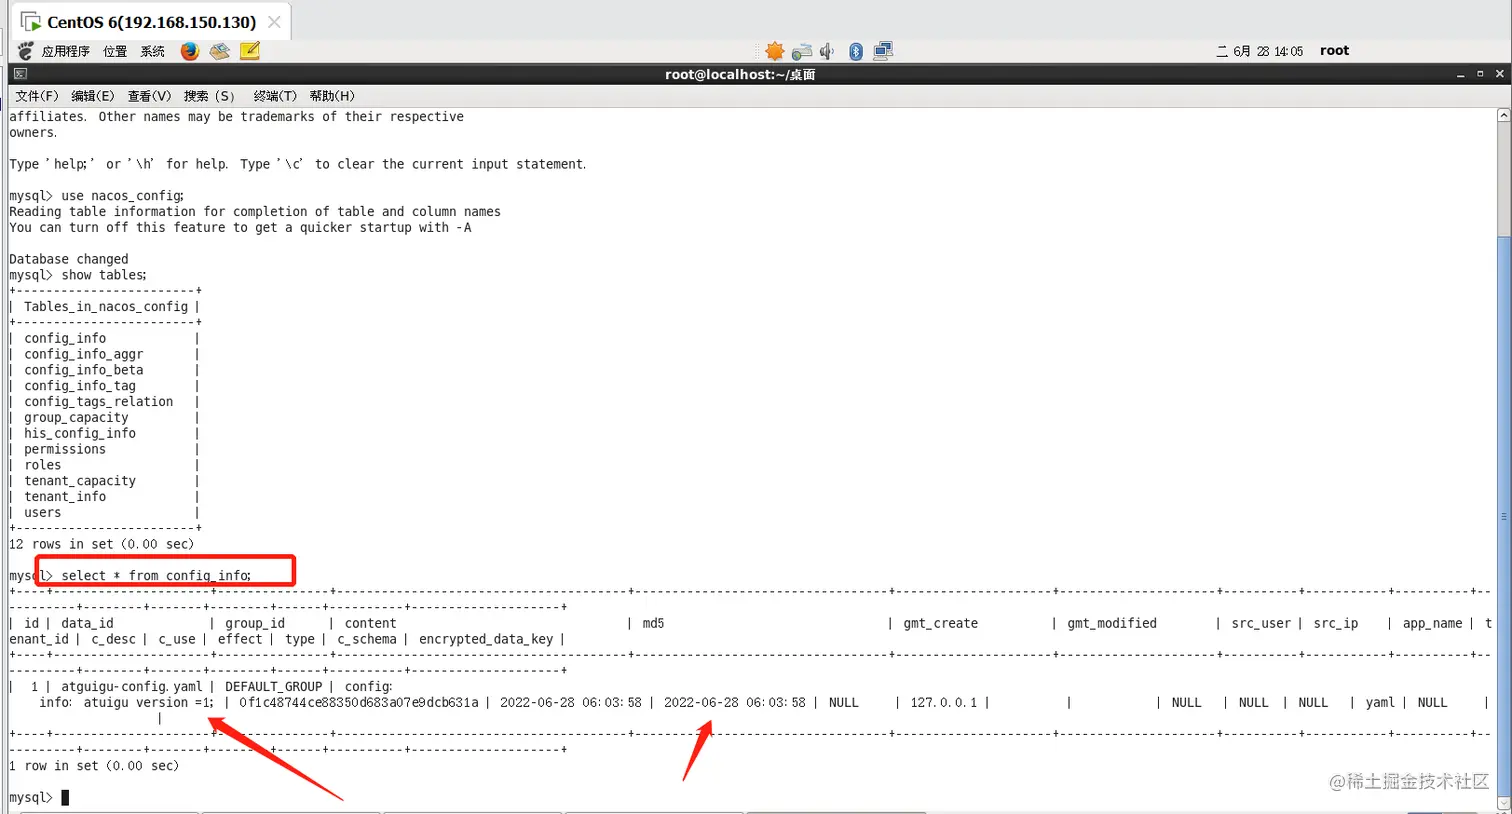Viewport: 1512px width, 814px height.
Task: Click the '127.0.0.1' src_ip value
Action: coord(944,703)
